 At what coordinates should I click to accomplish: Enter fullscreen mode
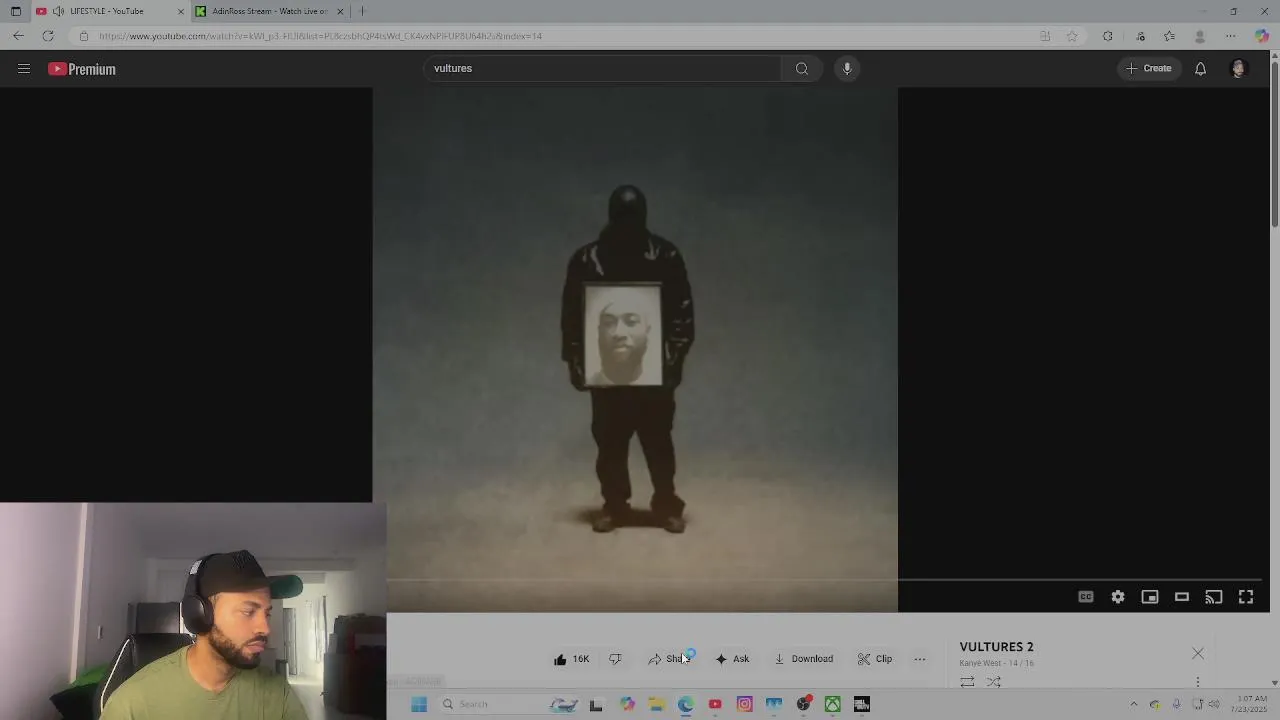click(1246, 597)
